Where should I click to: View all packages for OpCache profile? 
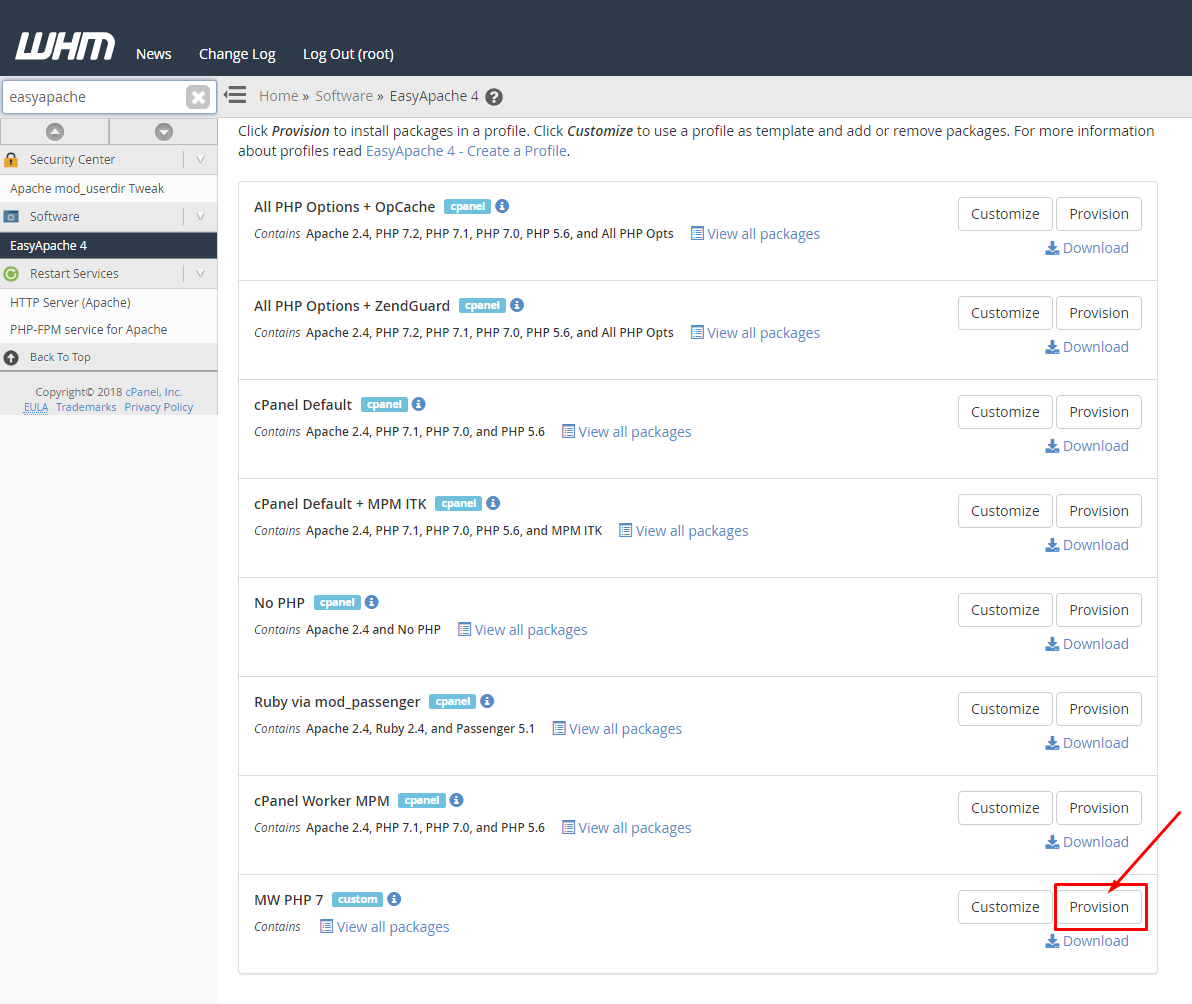[x=756, y=234]
